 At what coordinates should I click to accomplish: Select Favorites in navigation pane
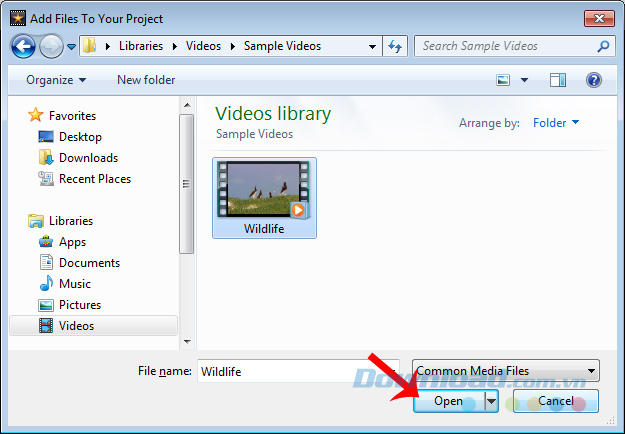(x=73, y=116)
